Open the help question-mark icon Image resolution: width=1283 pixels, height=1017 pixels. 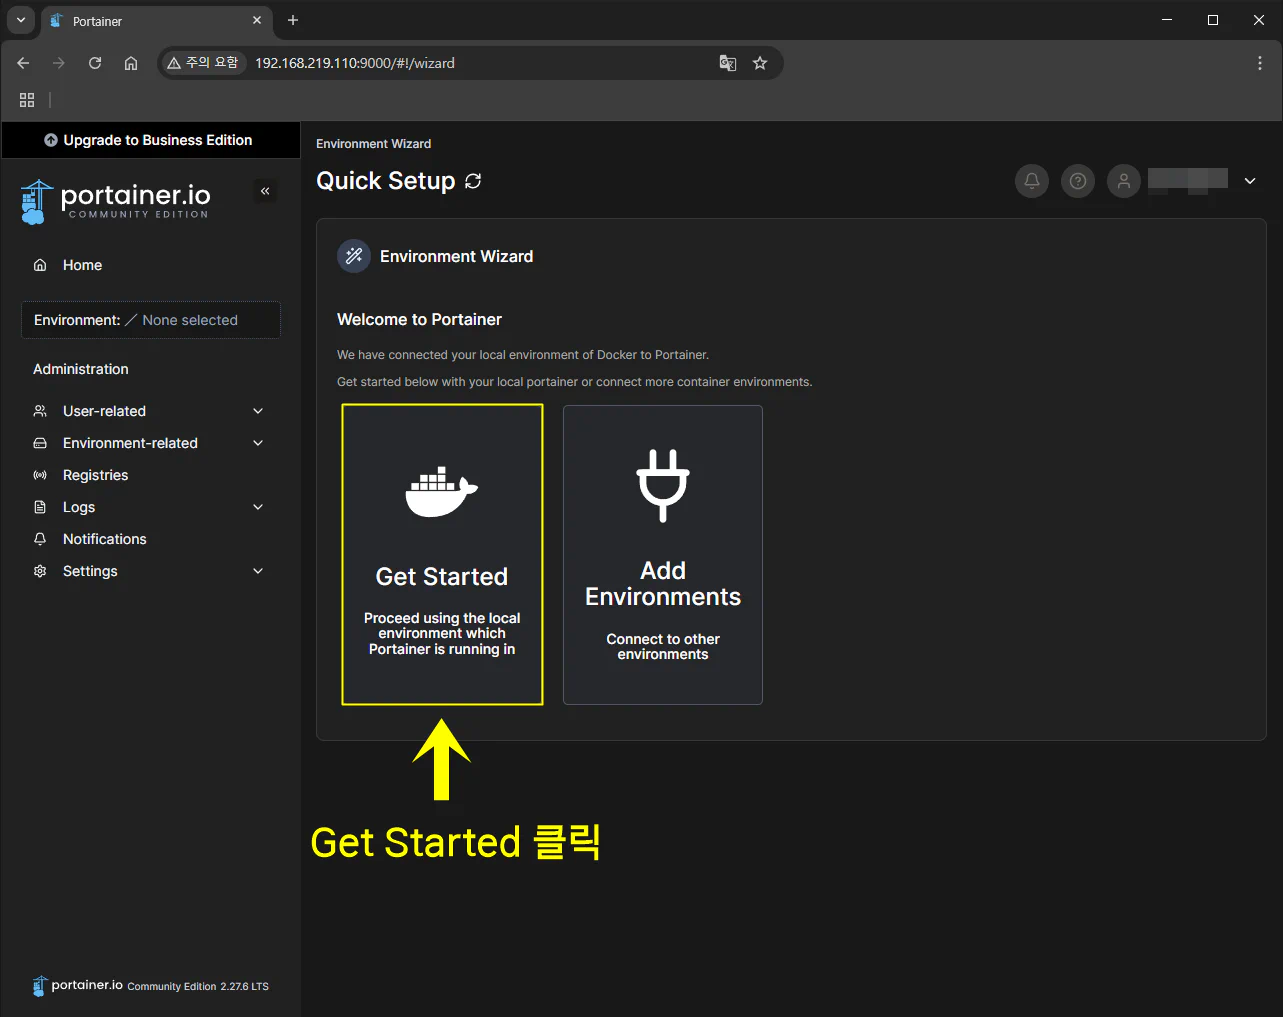1078,181
